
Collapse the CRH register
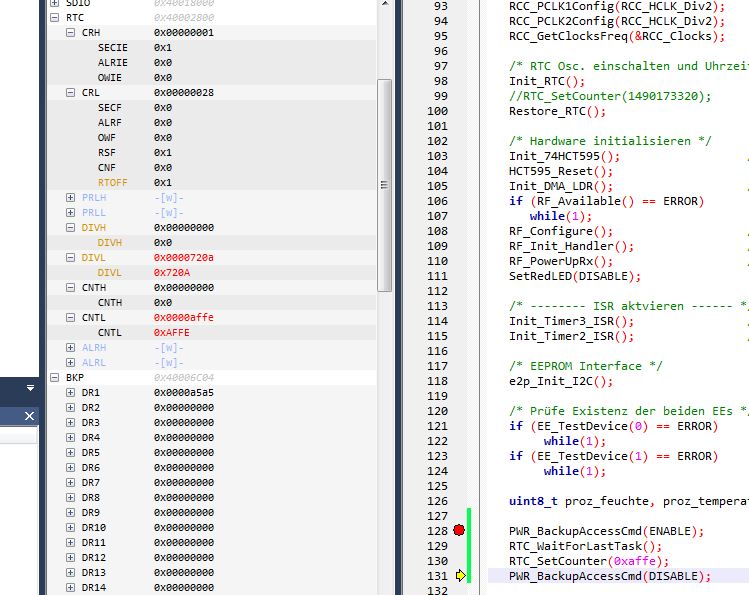tap(70, 32)
